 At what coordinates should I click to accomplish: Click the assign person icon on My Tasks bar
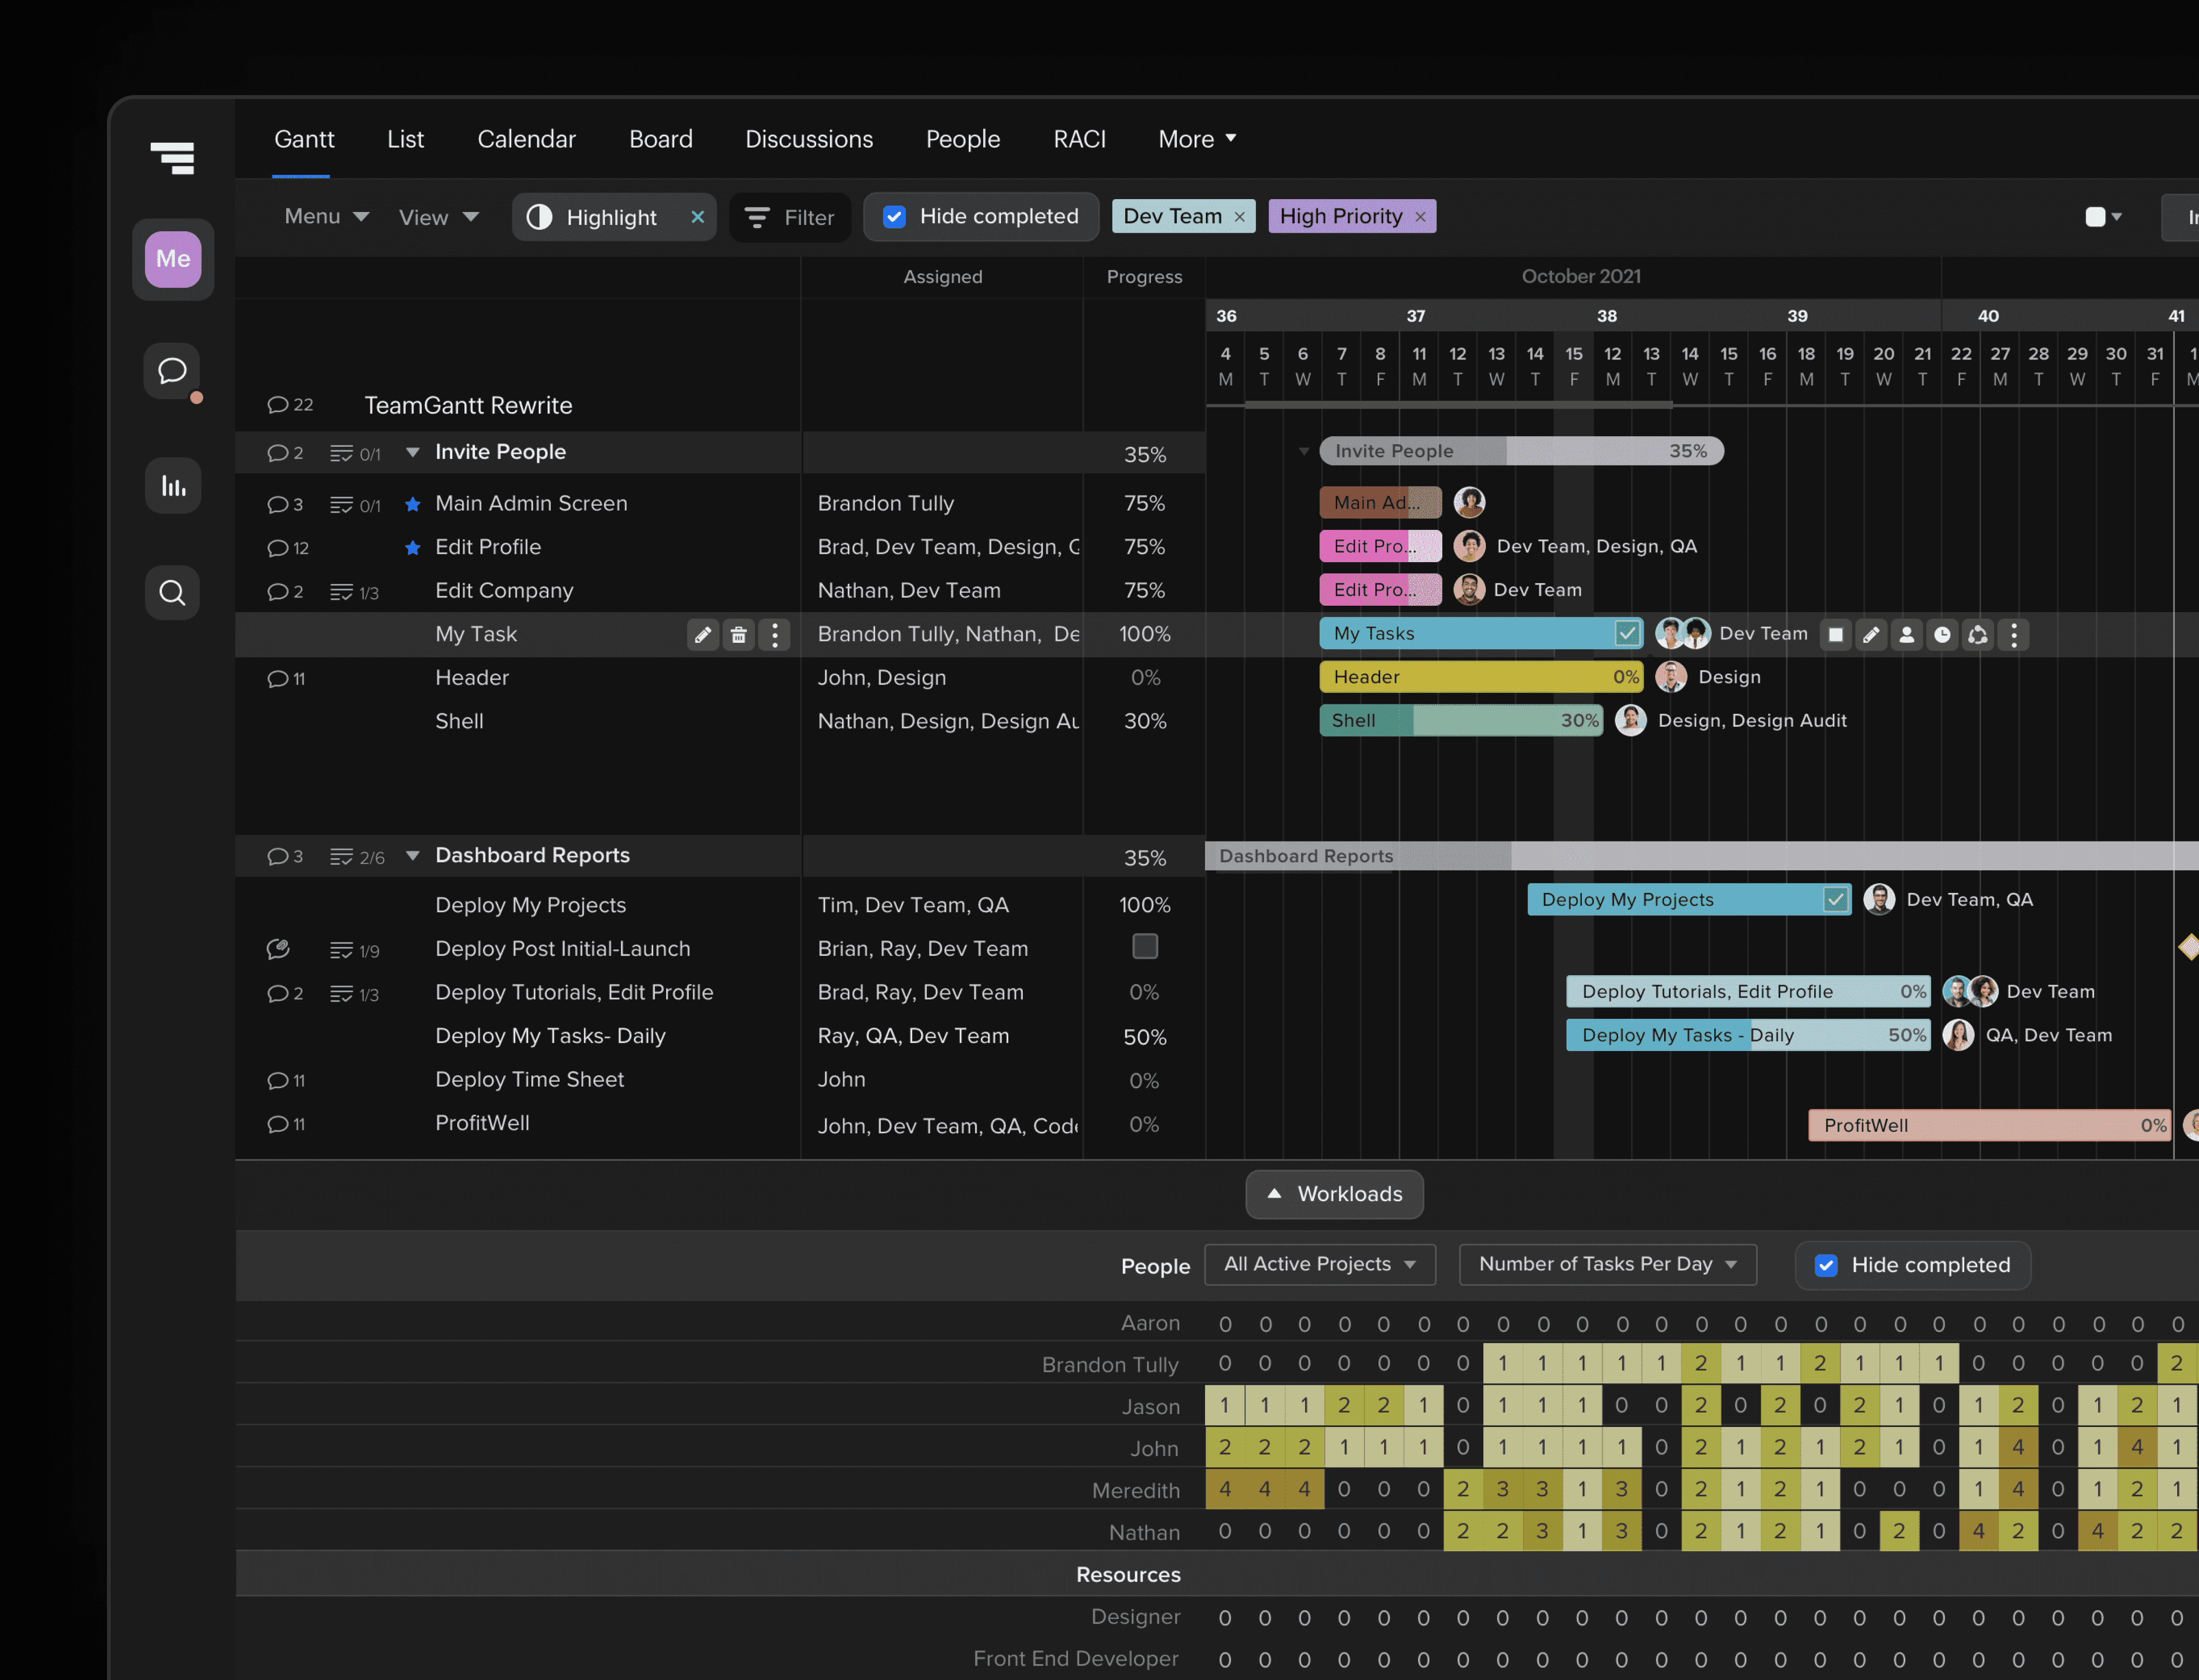[1906, 635]
